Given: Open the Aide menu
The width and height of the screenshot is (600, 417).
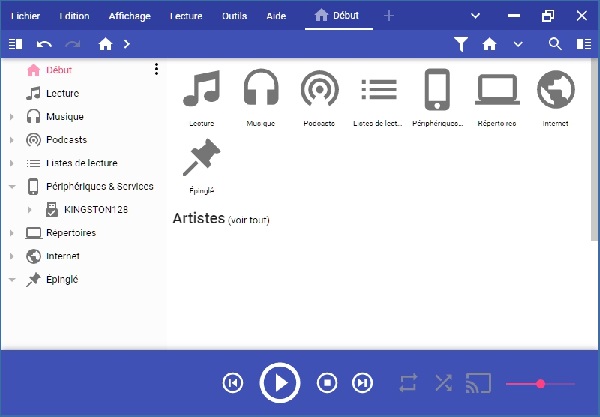Looking at the screenshot, I should 276,16.
